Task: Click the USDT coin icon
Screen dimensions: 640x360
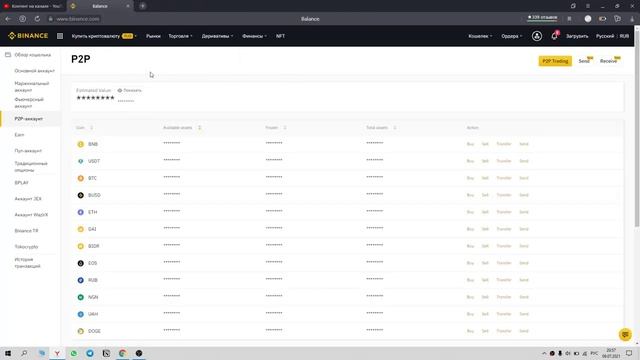Action: tap(80, 161)
